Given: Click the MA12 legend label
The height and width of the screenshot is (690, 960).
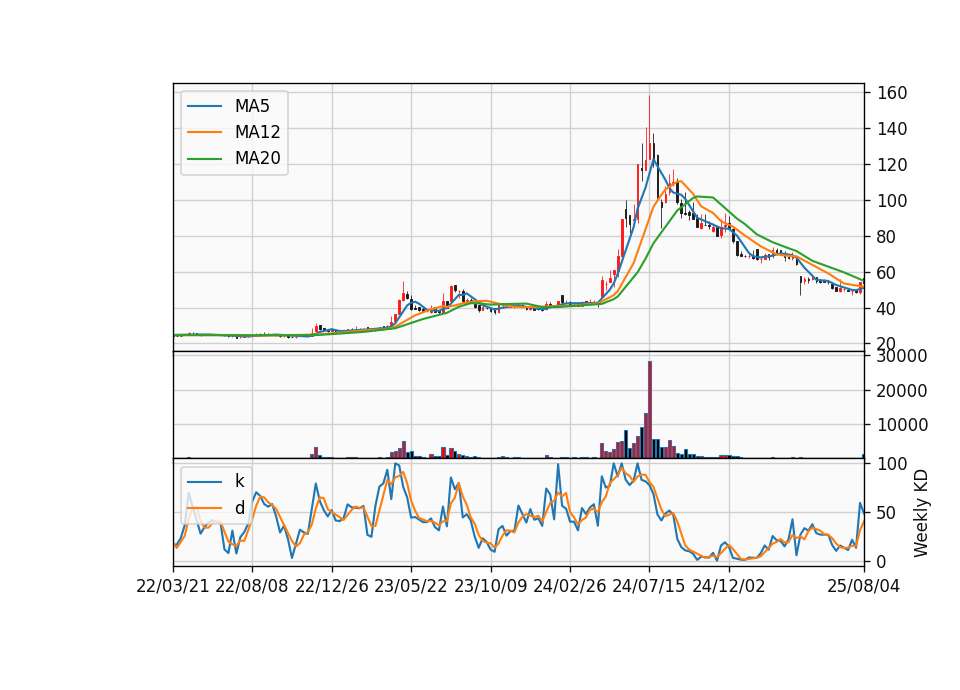Looking at the screenshot, I should point(257,132).
